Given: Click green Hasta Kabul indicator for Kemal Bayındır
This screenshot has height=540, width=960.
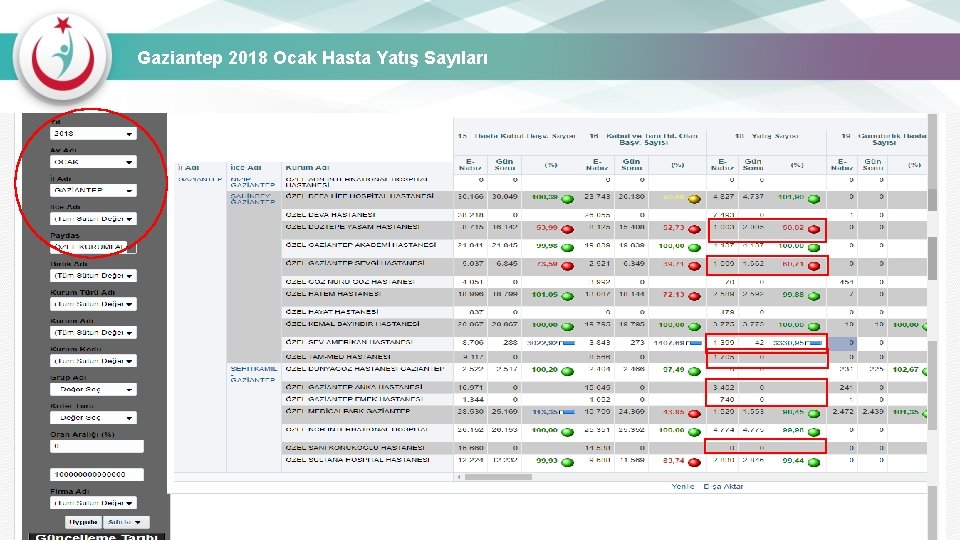Looking at the screenshot, I should 568,326.
